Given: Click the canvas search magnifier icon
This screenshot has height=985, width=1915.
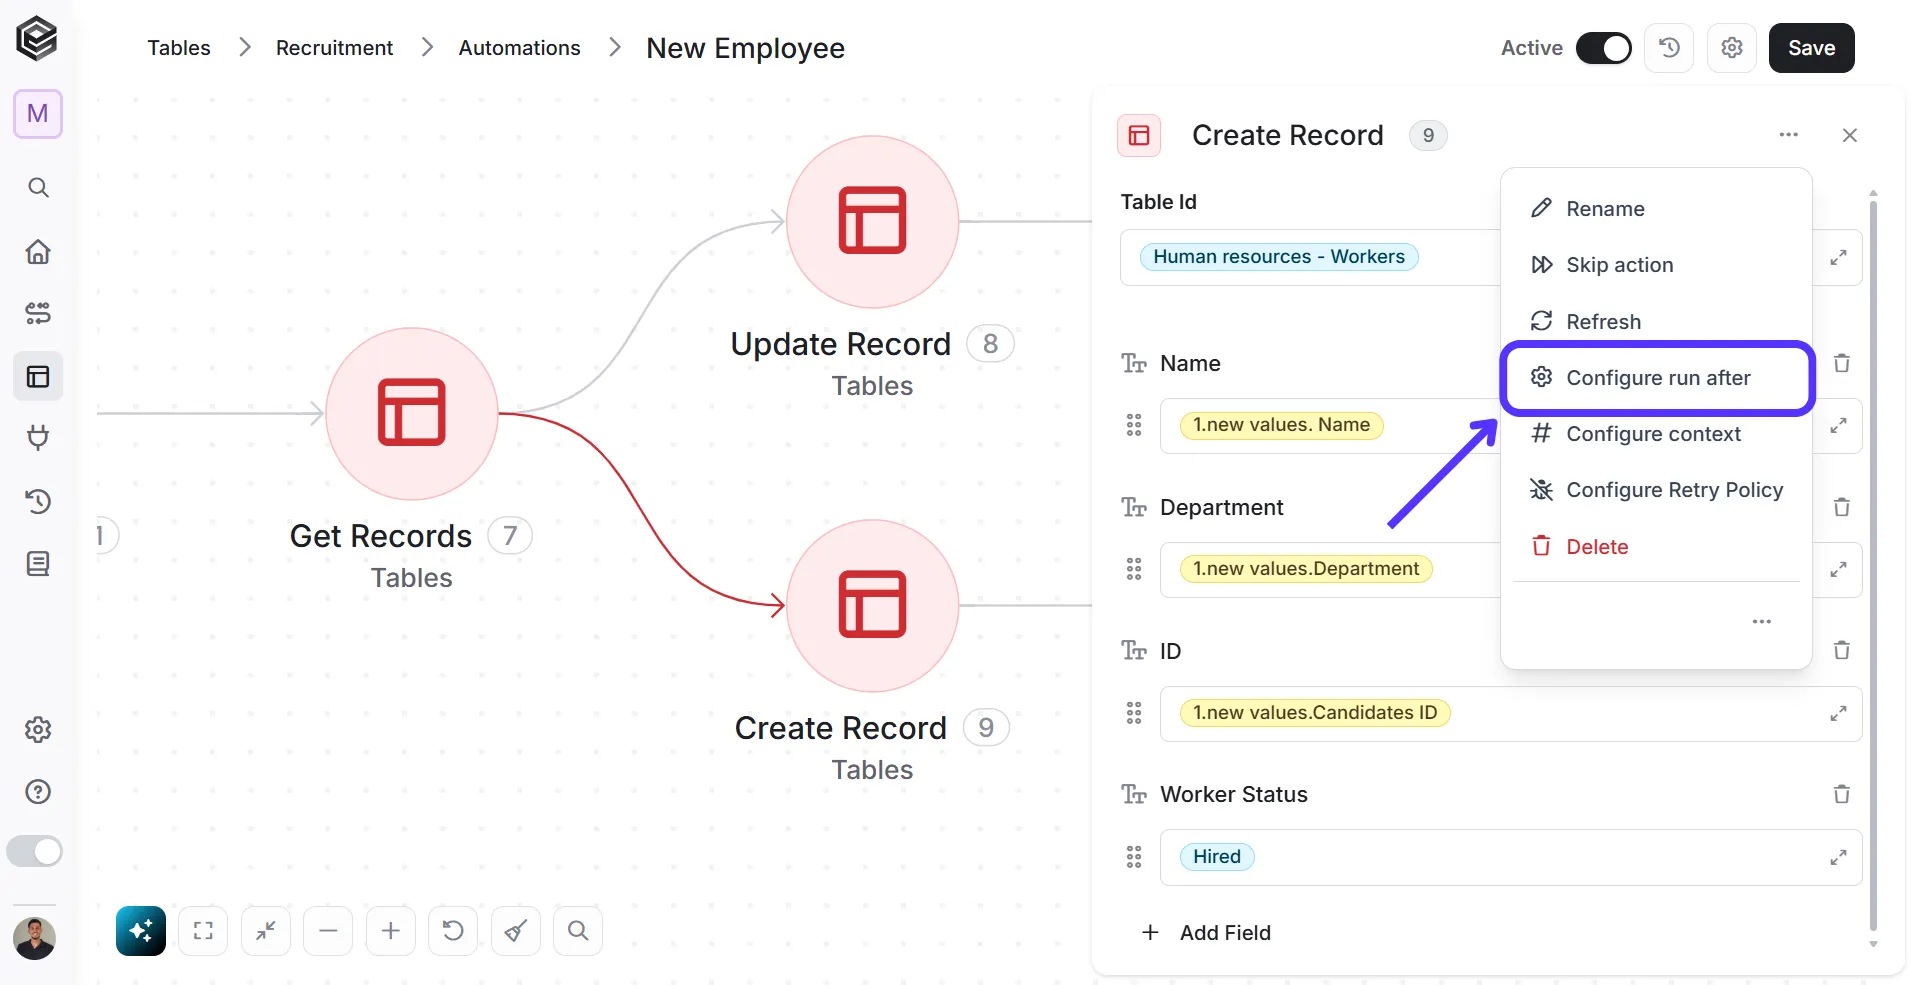Looking at the screenshot, I should click(578, 931).
